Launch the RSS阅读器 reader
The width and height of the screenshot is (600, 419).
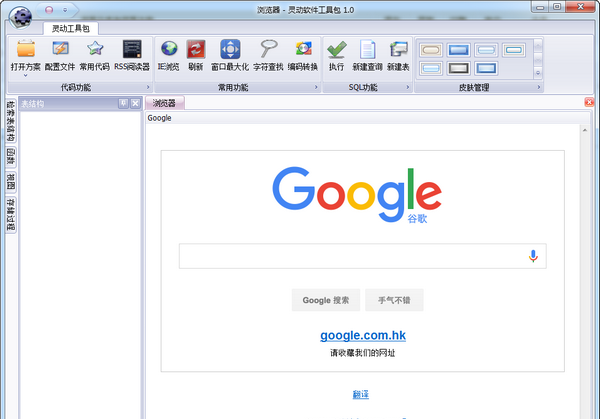point(132,55)
